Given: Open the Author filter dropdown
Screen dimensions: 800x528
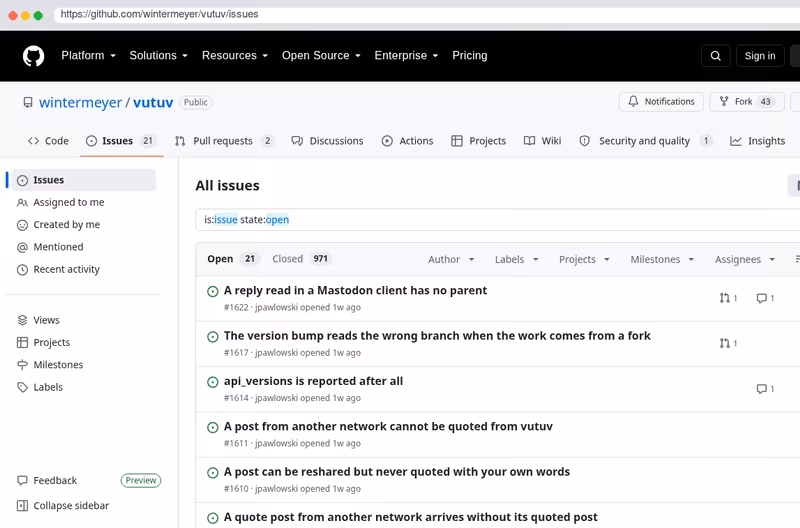Looking at the screenshot, I should pos(451,260).
